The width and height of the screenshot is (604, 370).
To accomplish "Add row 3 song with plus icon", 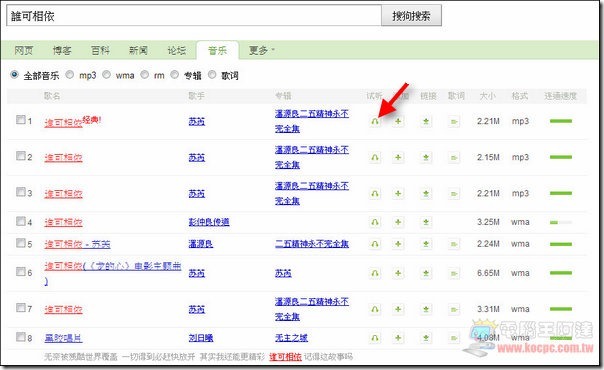I will click(398, 194).
